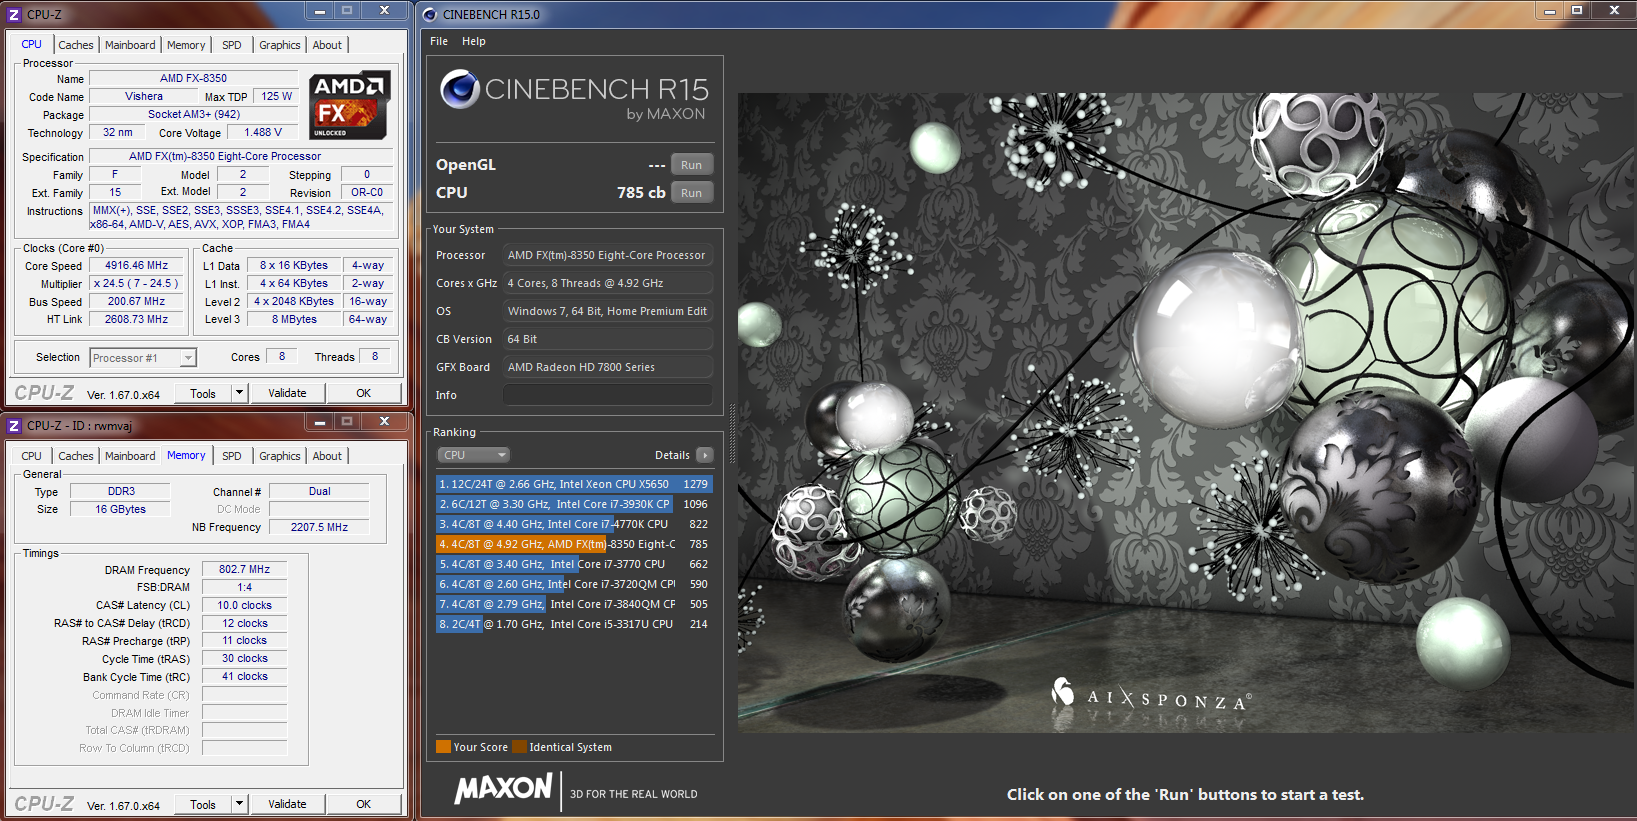Click the Core Speed value 4916.46 MHz
The image size is (1637, 821).
pos(137,265)
